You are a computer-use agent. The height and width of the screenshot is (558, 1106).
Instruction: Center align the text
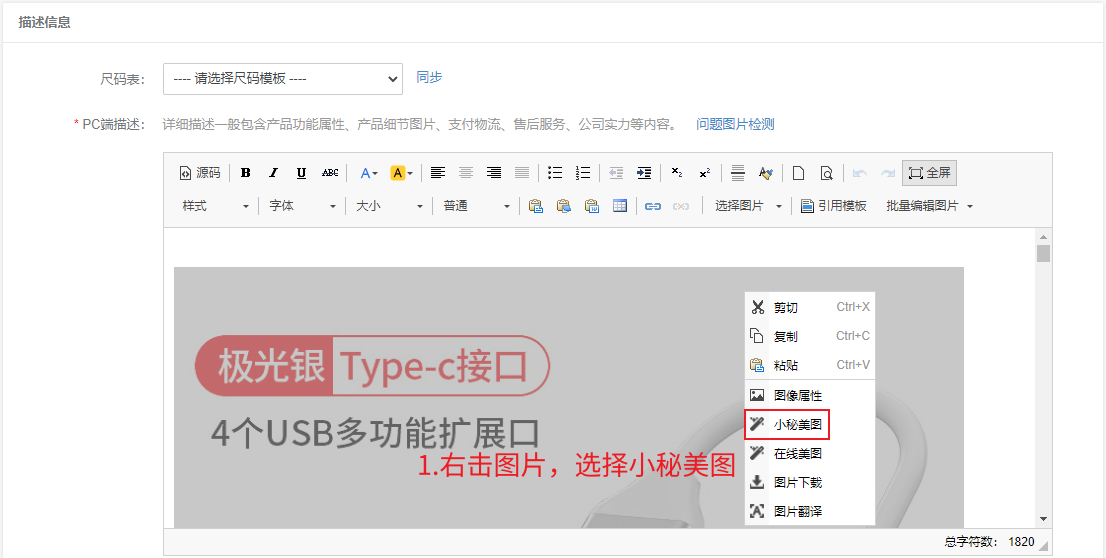point(466,173)
